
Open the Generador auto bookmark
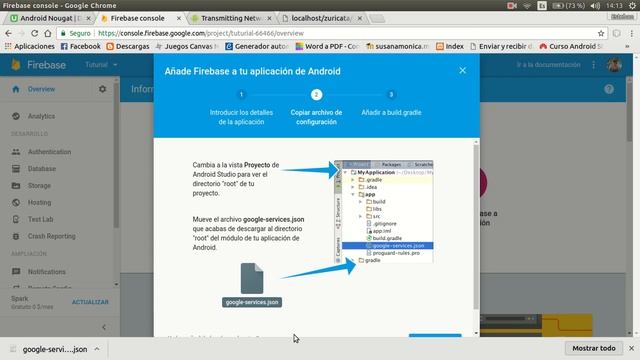257,47
